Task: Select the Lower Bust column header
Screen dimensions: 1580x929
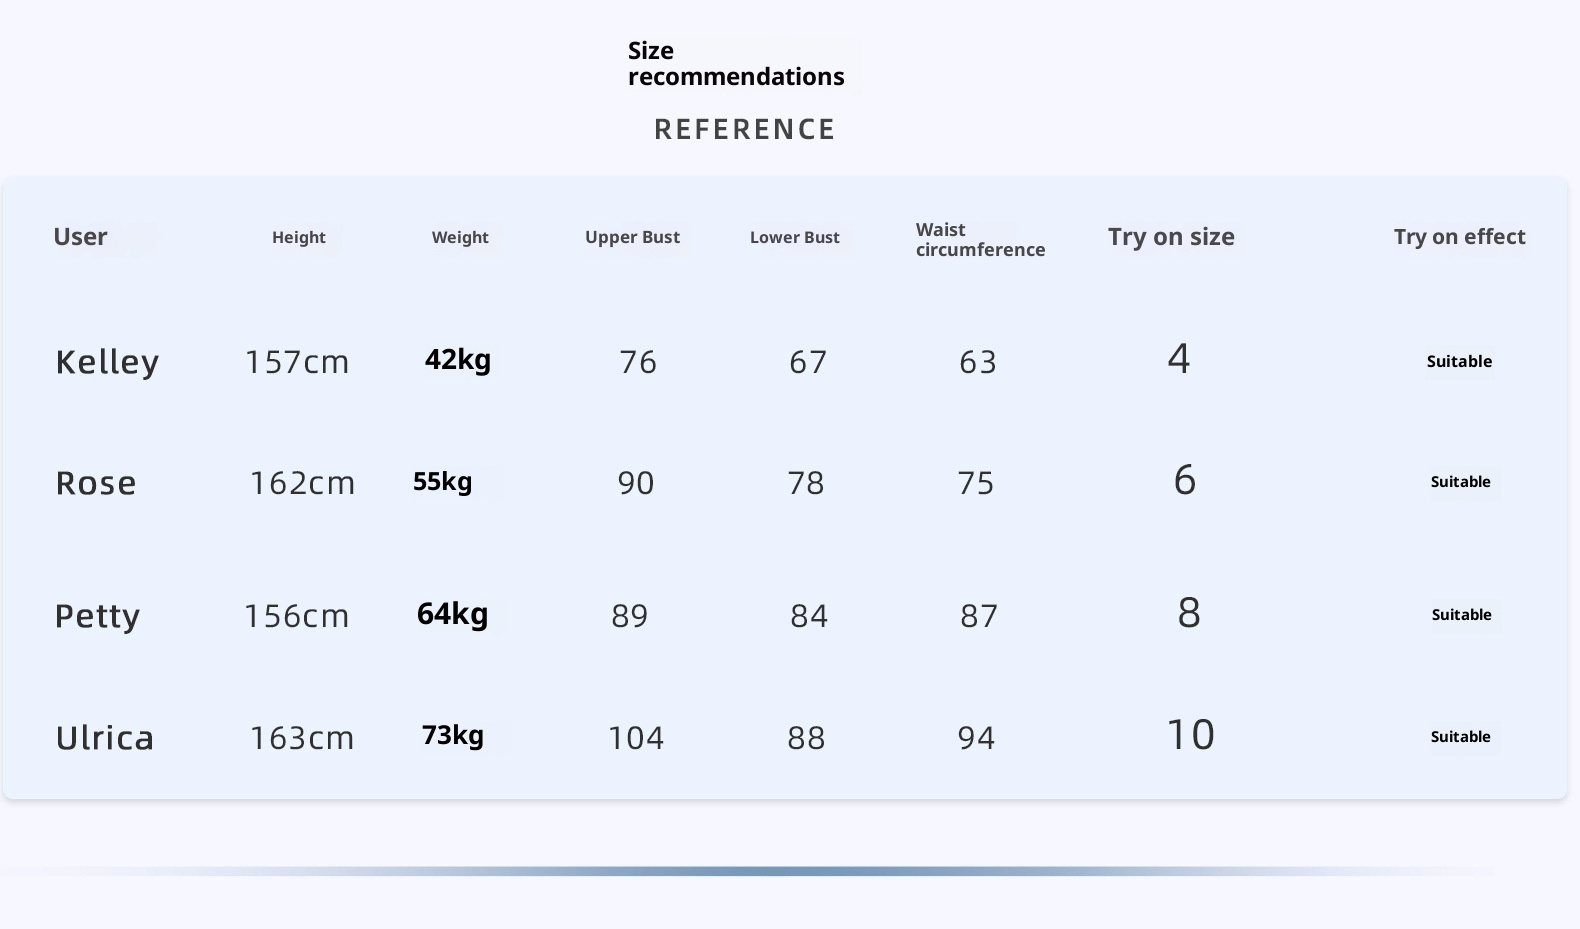Action: (794, 238)
